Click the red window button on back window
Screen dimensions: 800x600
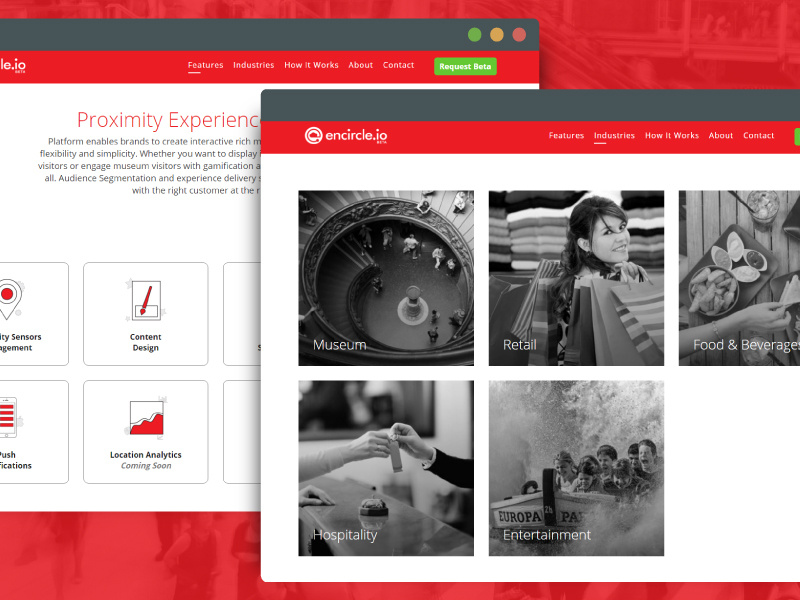coord(519,35)
